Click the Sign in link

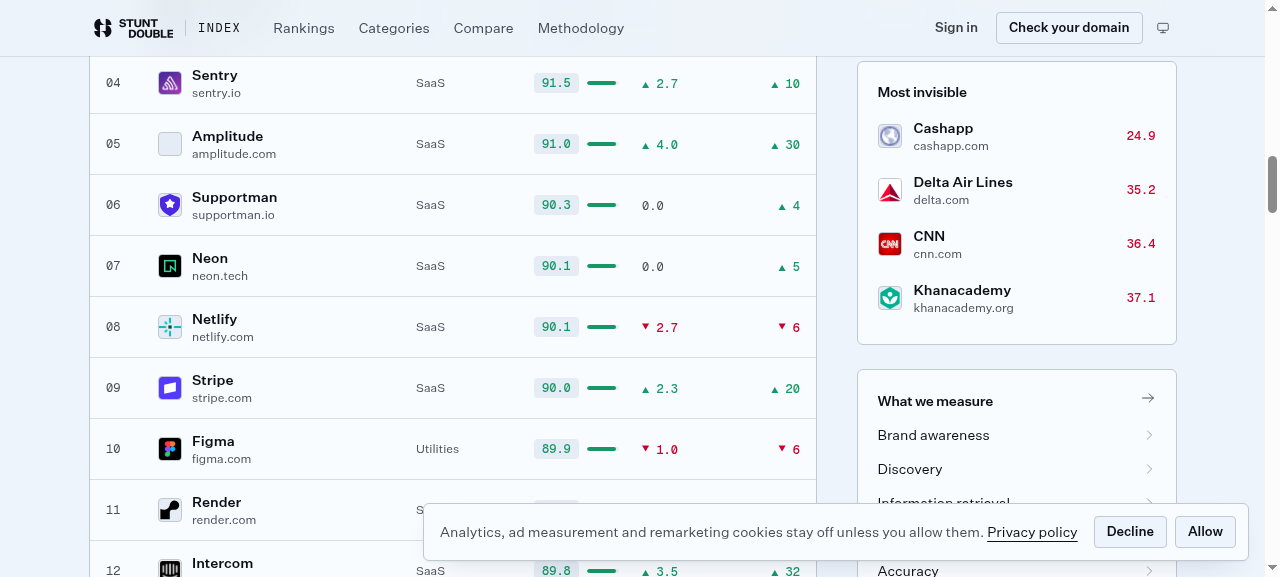click(956, 27)
